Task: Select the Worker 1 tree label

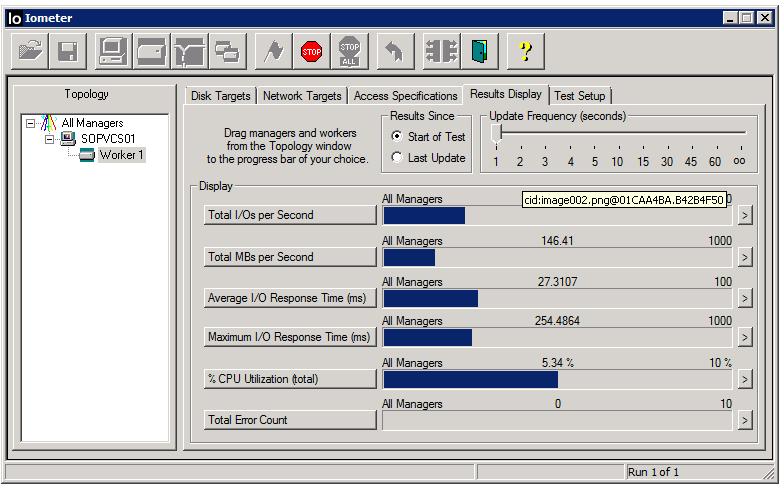Action: pyautogui.click(x=122, y=155)
